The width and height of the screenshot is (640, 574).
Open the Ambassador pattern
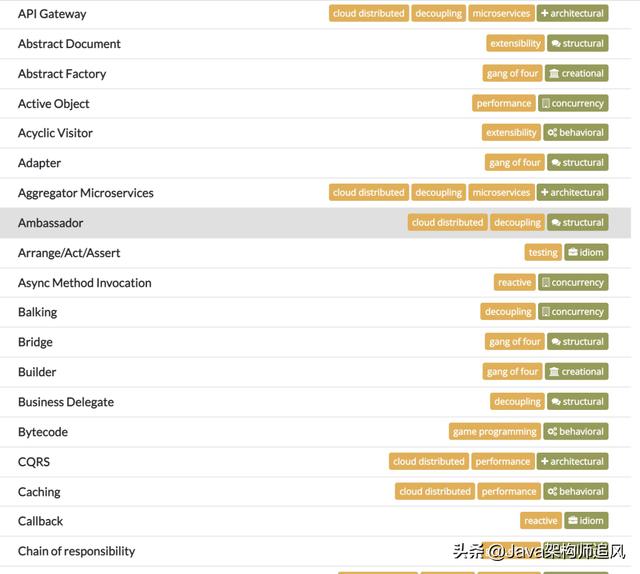coord(51,223)
